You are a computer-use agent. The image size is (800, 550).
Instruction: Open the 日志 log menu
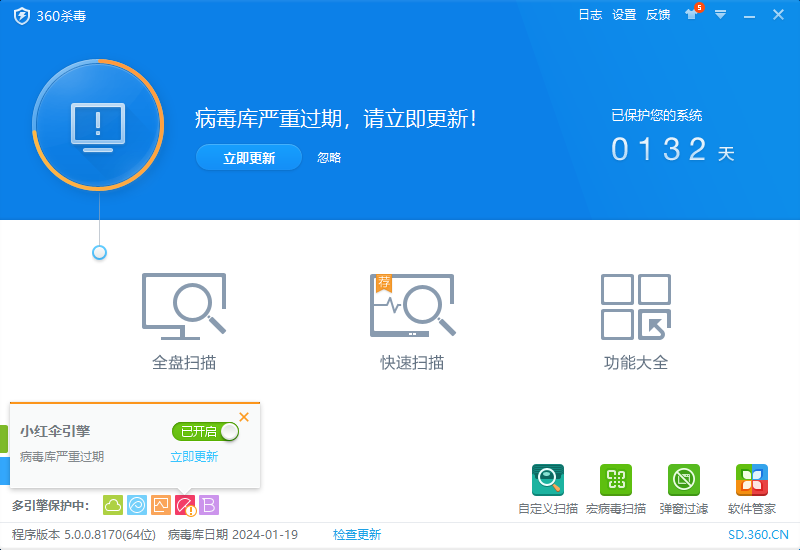pos(590,15)
